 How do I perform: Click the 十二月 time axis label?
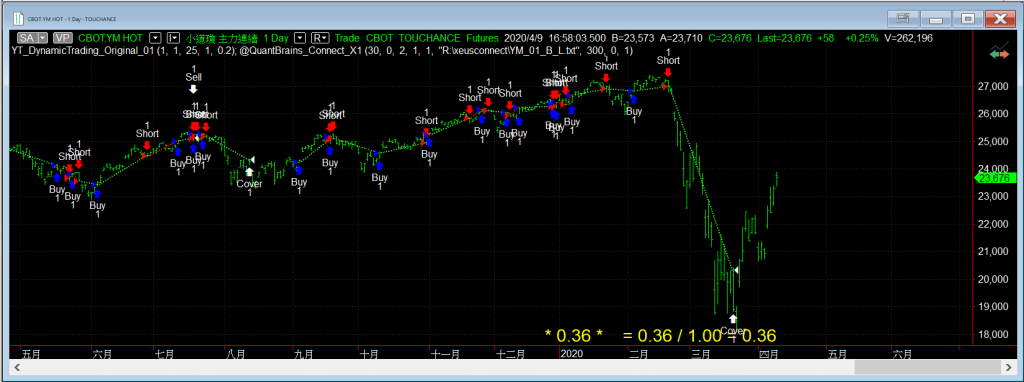click(511, 354)
